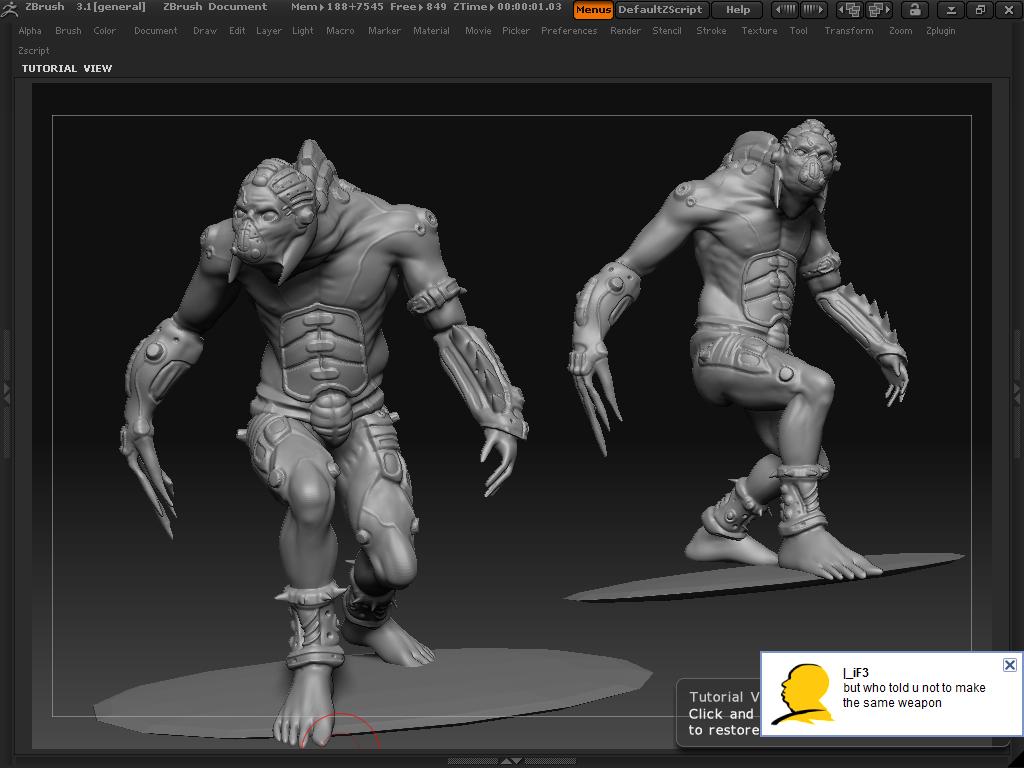Click the ZTime 00:00:01.03 readout
Image resolution: width=1024 pixels, height=768 pixels.
coord(507,7)
